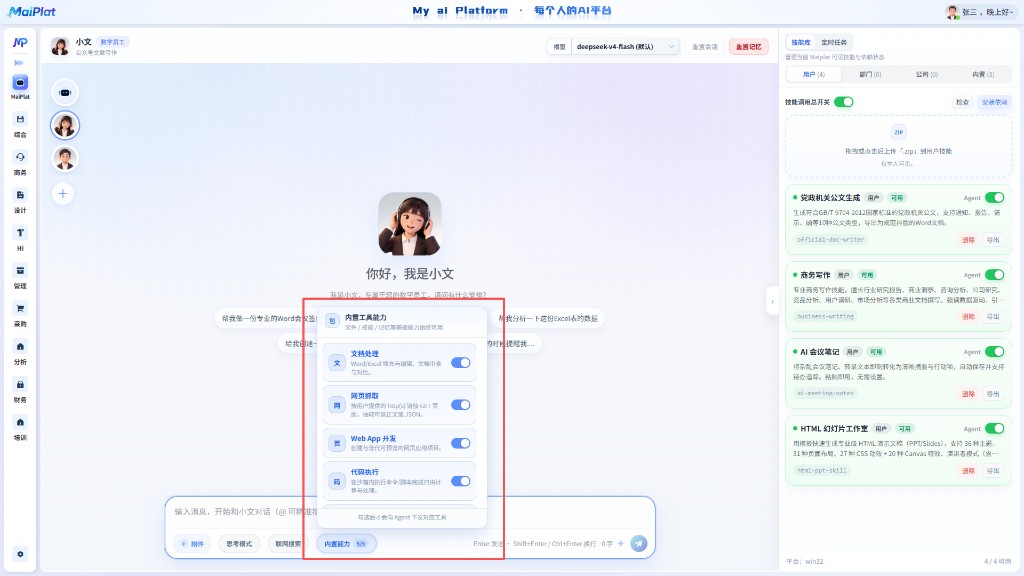Click the ZIP upload icon in skills panel
Viewport: 1024px width, 576px height.
coord(899,132)
